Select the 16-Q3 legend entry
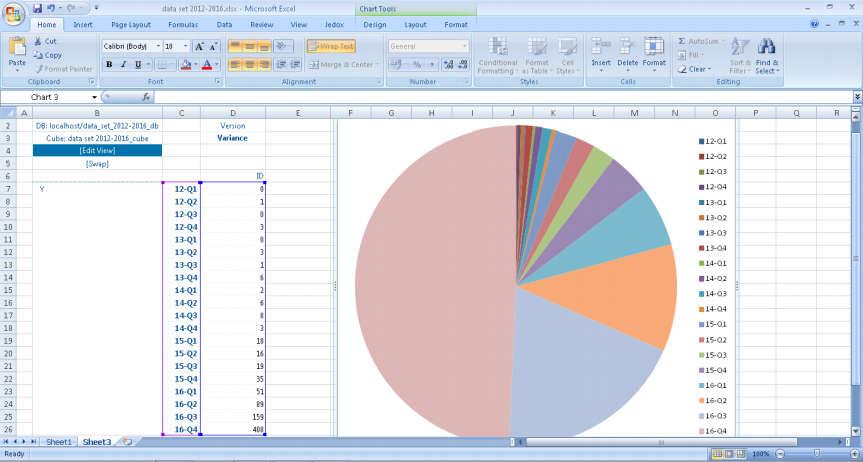This screenshot has width=863, height=462. click(x=713, y=417)
